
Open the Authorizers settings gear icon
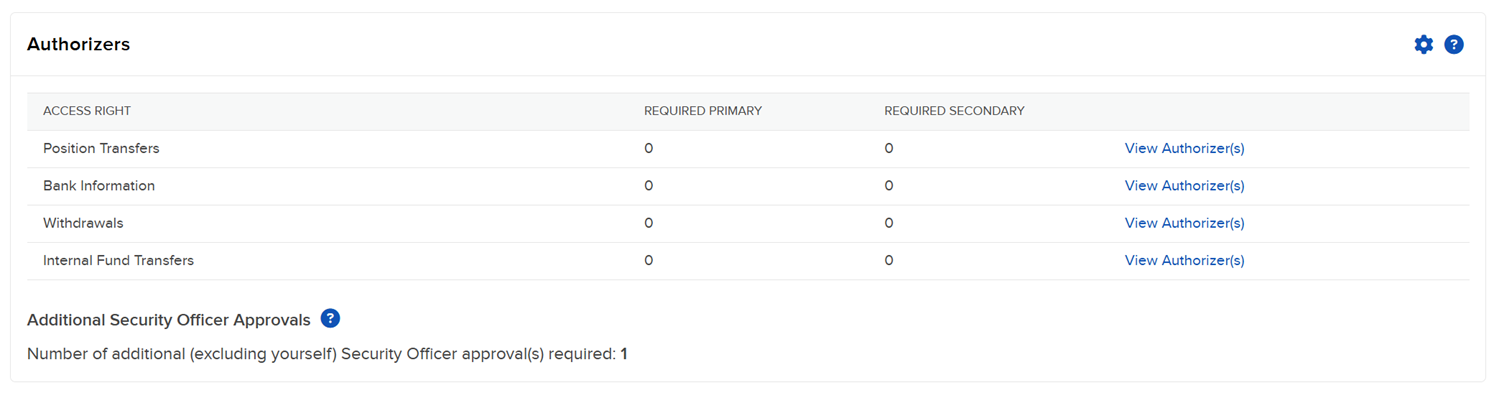pos(1423,44)
